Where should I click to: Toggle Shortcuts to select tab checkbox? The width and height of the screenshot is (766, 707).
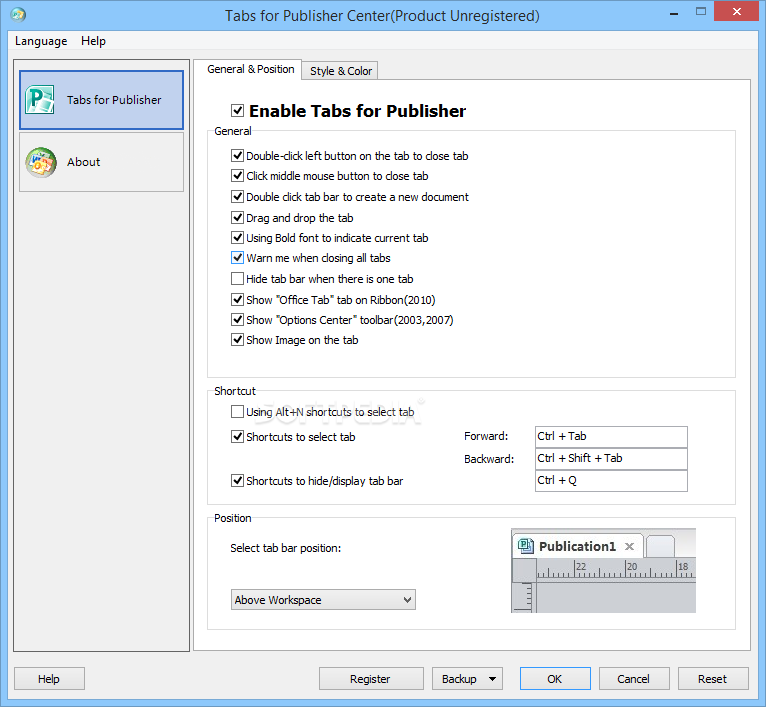[x=237, y=437]
